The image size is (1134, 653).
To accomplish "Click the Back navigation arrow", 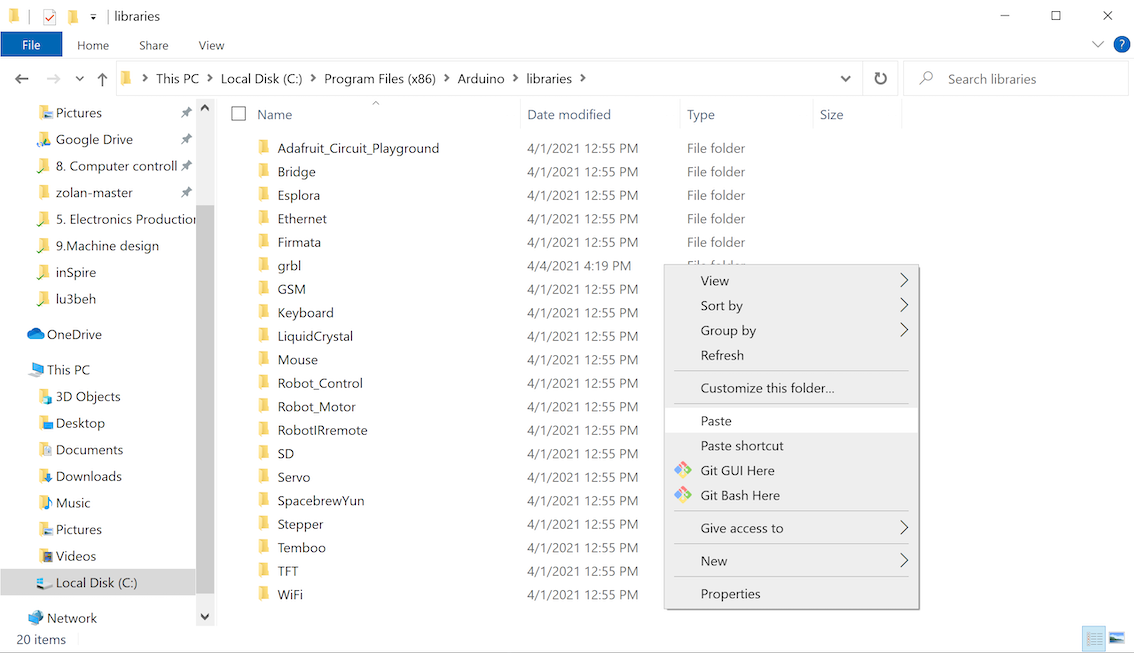I will [x=22, y=79].
